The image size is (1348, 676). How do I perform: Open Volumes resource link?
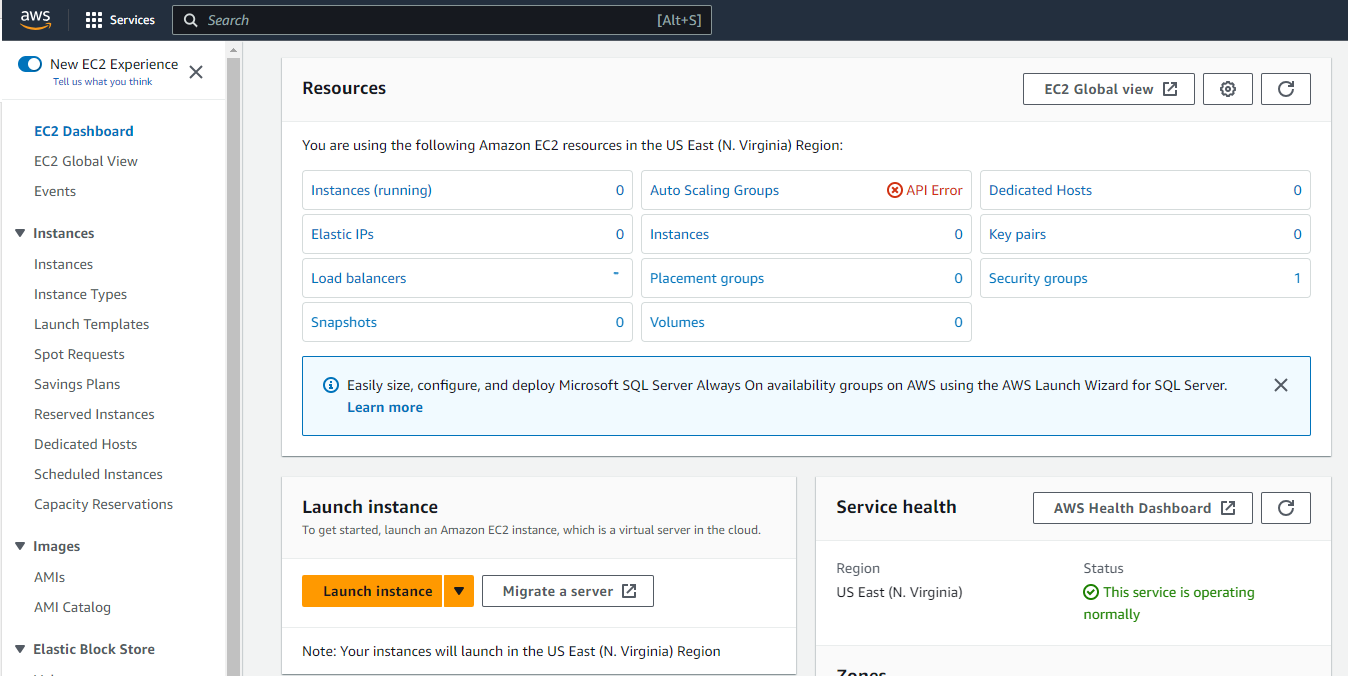(x=677, y=322)
